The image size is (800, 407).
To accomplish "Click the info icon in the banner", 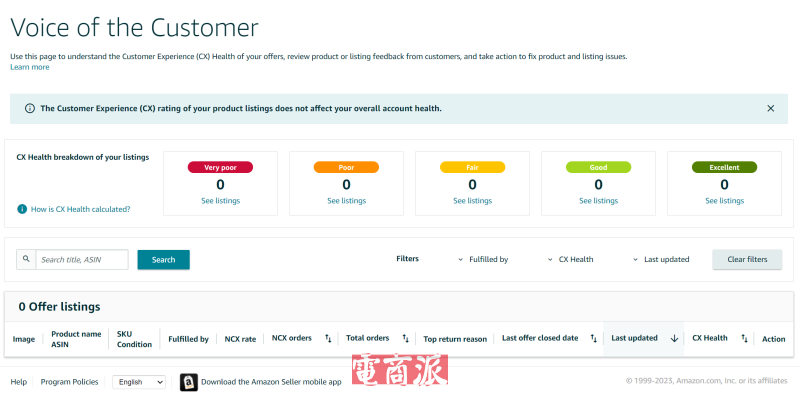I will [29, 108].
